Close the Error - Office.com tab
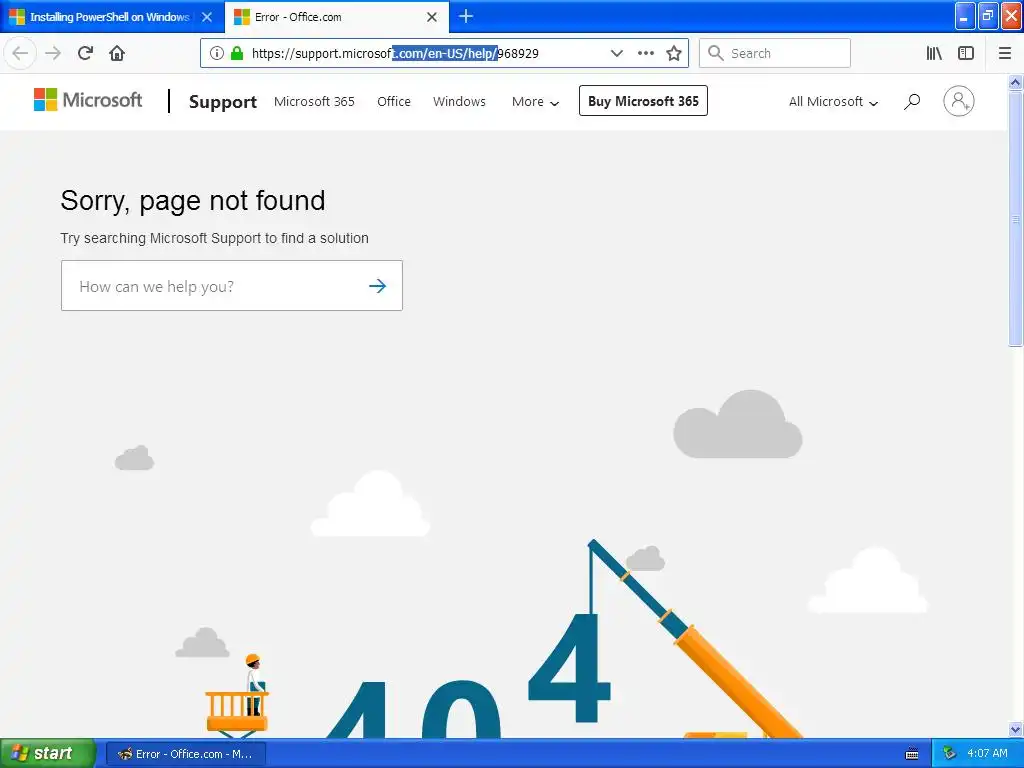The height and width of the screenshot is (768, 1024). [432, 17]
